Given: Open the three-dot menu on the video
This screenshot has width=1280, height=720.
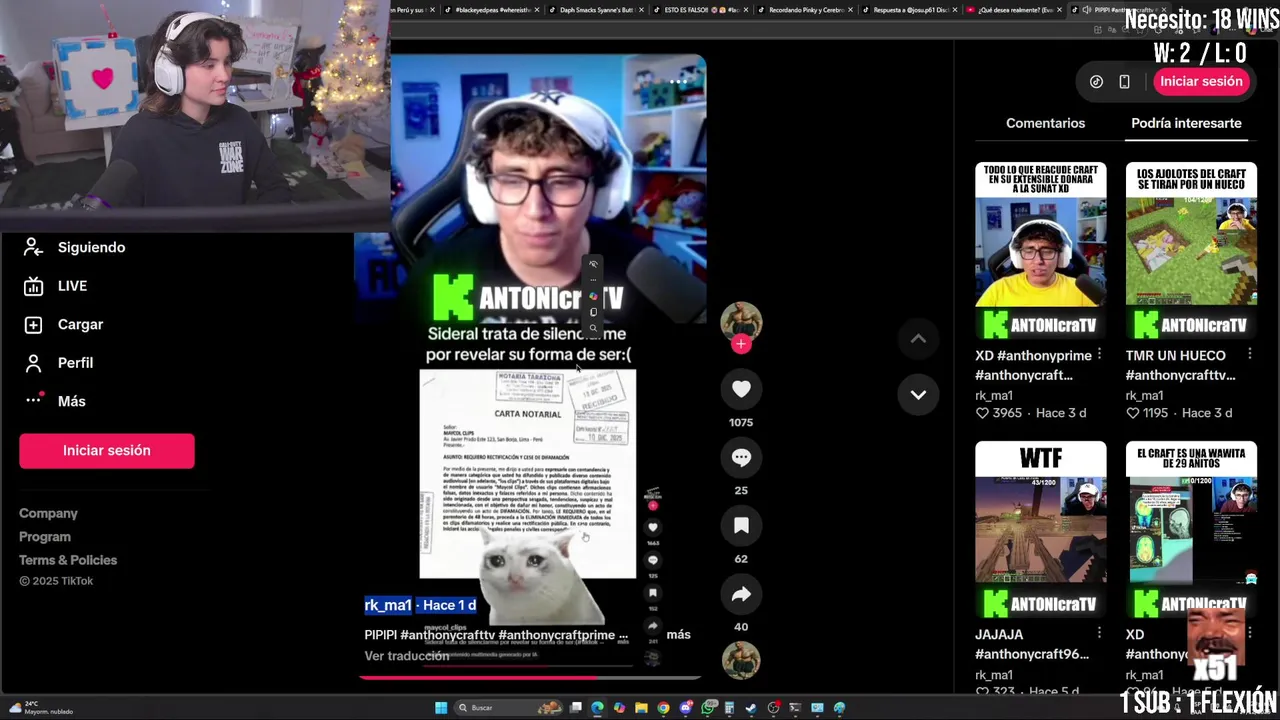Looking at the screenshot, I should [679, 82].
